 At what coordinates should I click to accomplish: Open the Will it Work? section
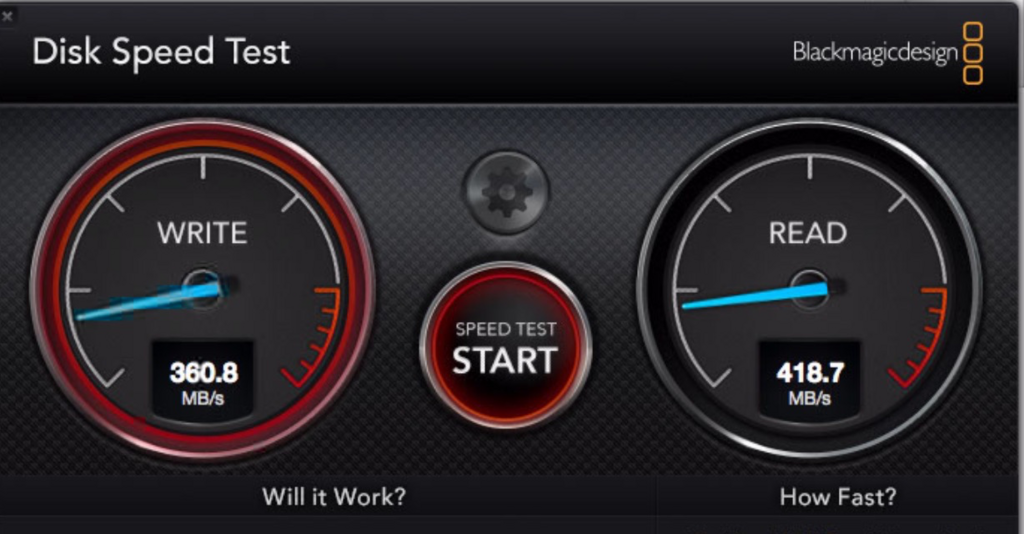(334, 497)
